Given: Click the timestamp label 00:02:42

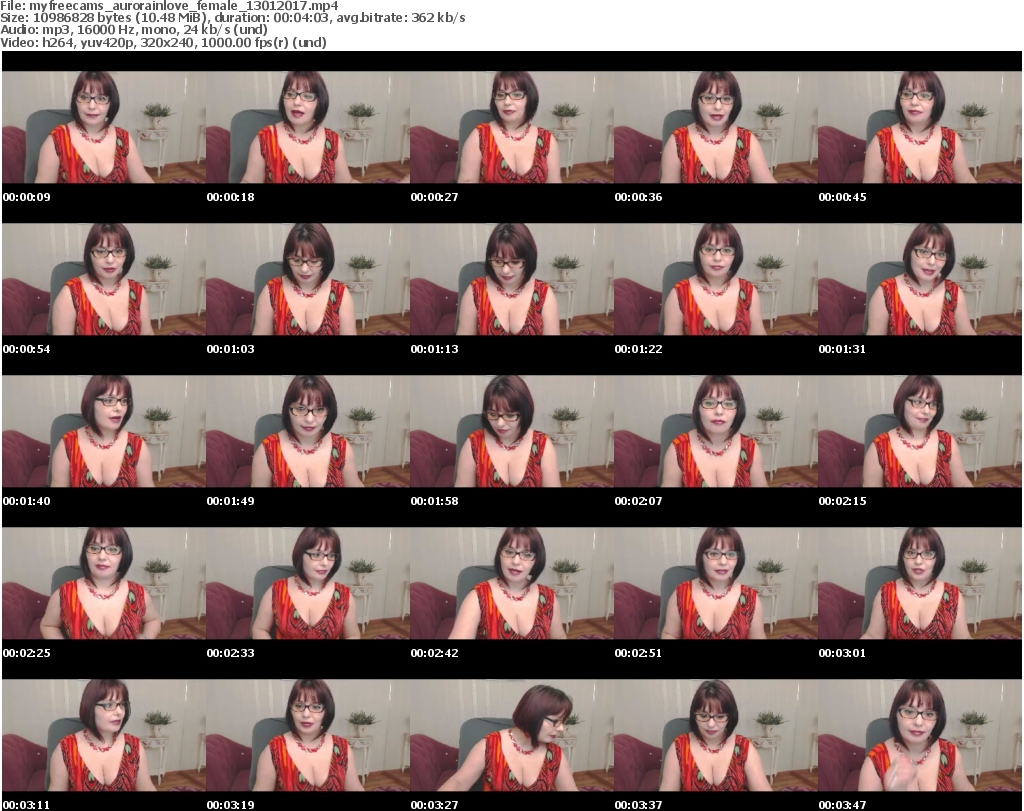Looking at the screenshot, I should (434, 653).
